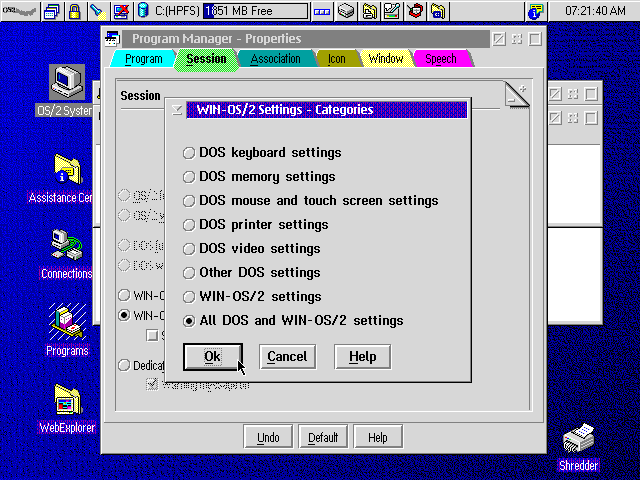Select the Dedicated session radio button
Viewport: 640px width, 480px height.
tap(124, 365)
